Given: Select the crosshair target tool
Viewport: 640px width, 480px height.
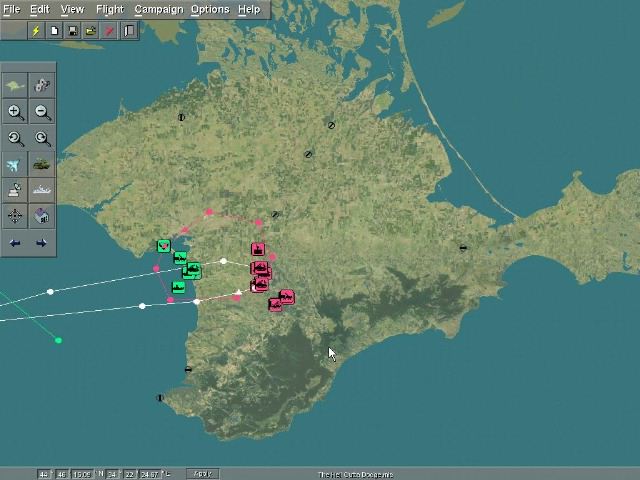Looking at the screenshot, I should pos(15,216).
